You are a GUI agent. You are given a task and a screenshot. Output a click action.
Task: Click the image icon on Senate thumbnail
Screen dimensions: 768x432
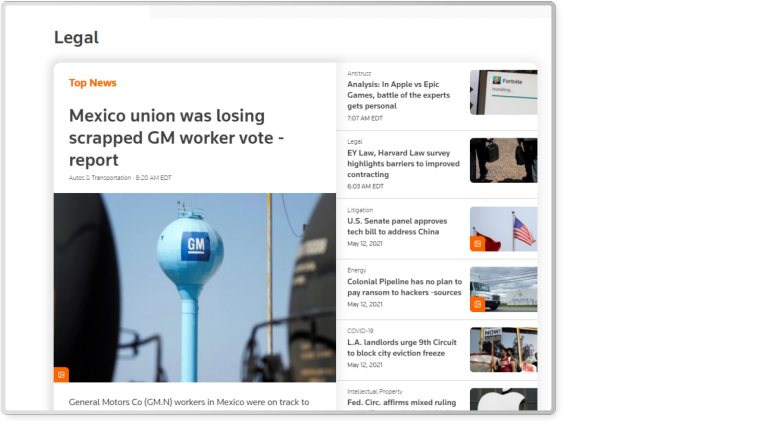click(478, 244)
